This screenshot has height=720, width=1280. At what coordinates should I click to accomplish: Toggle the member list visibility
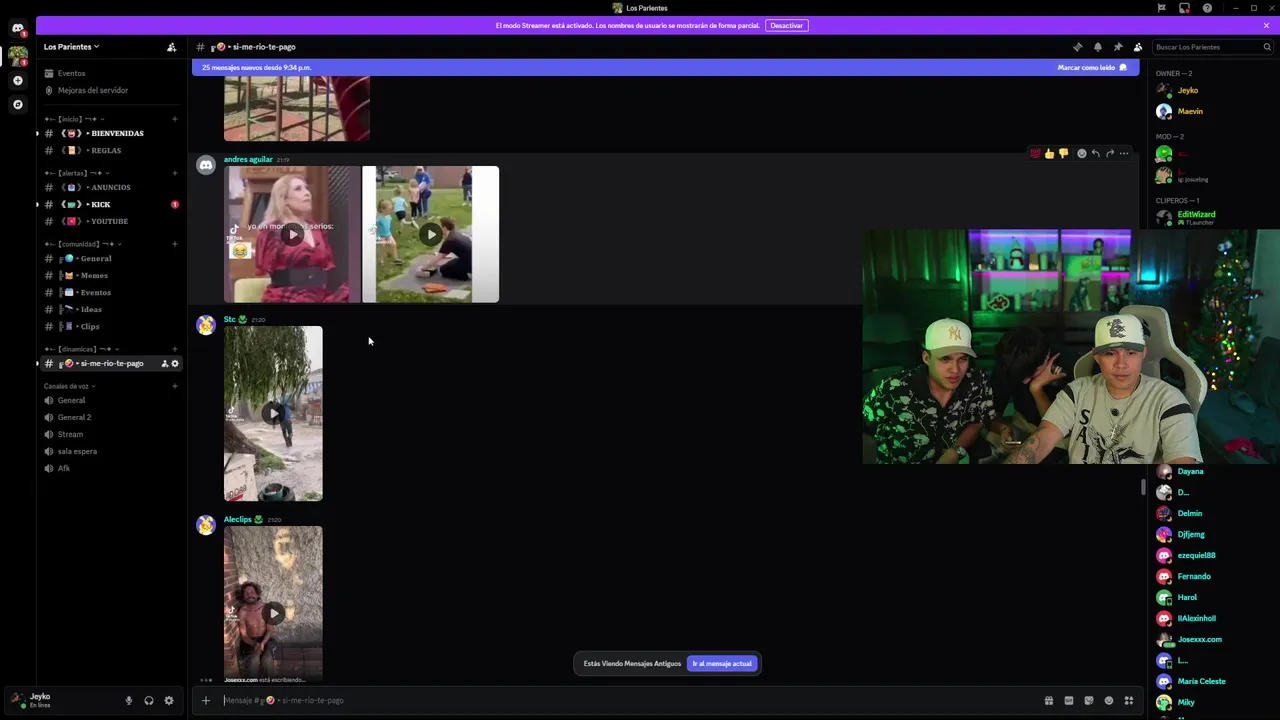click(x=1137, y=47)
